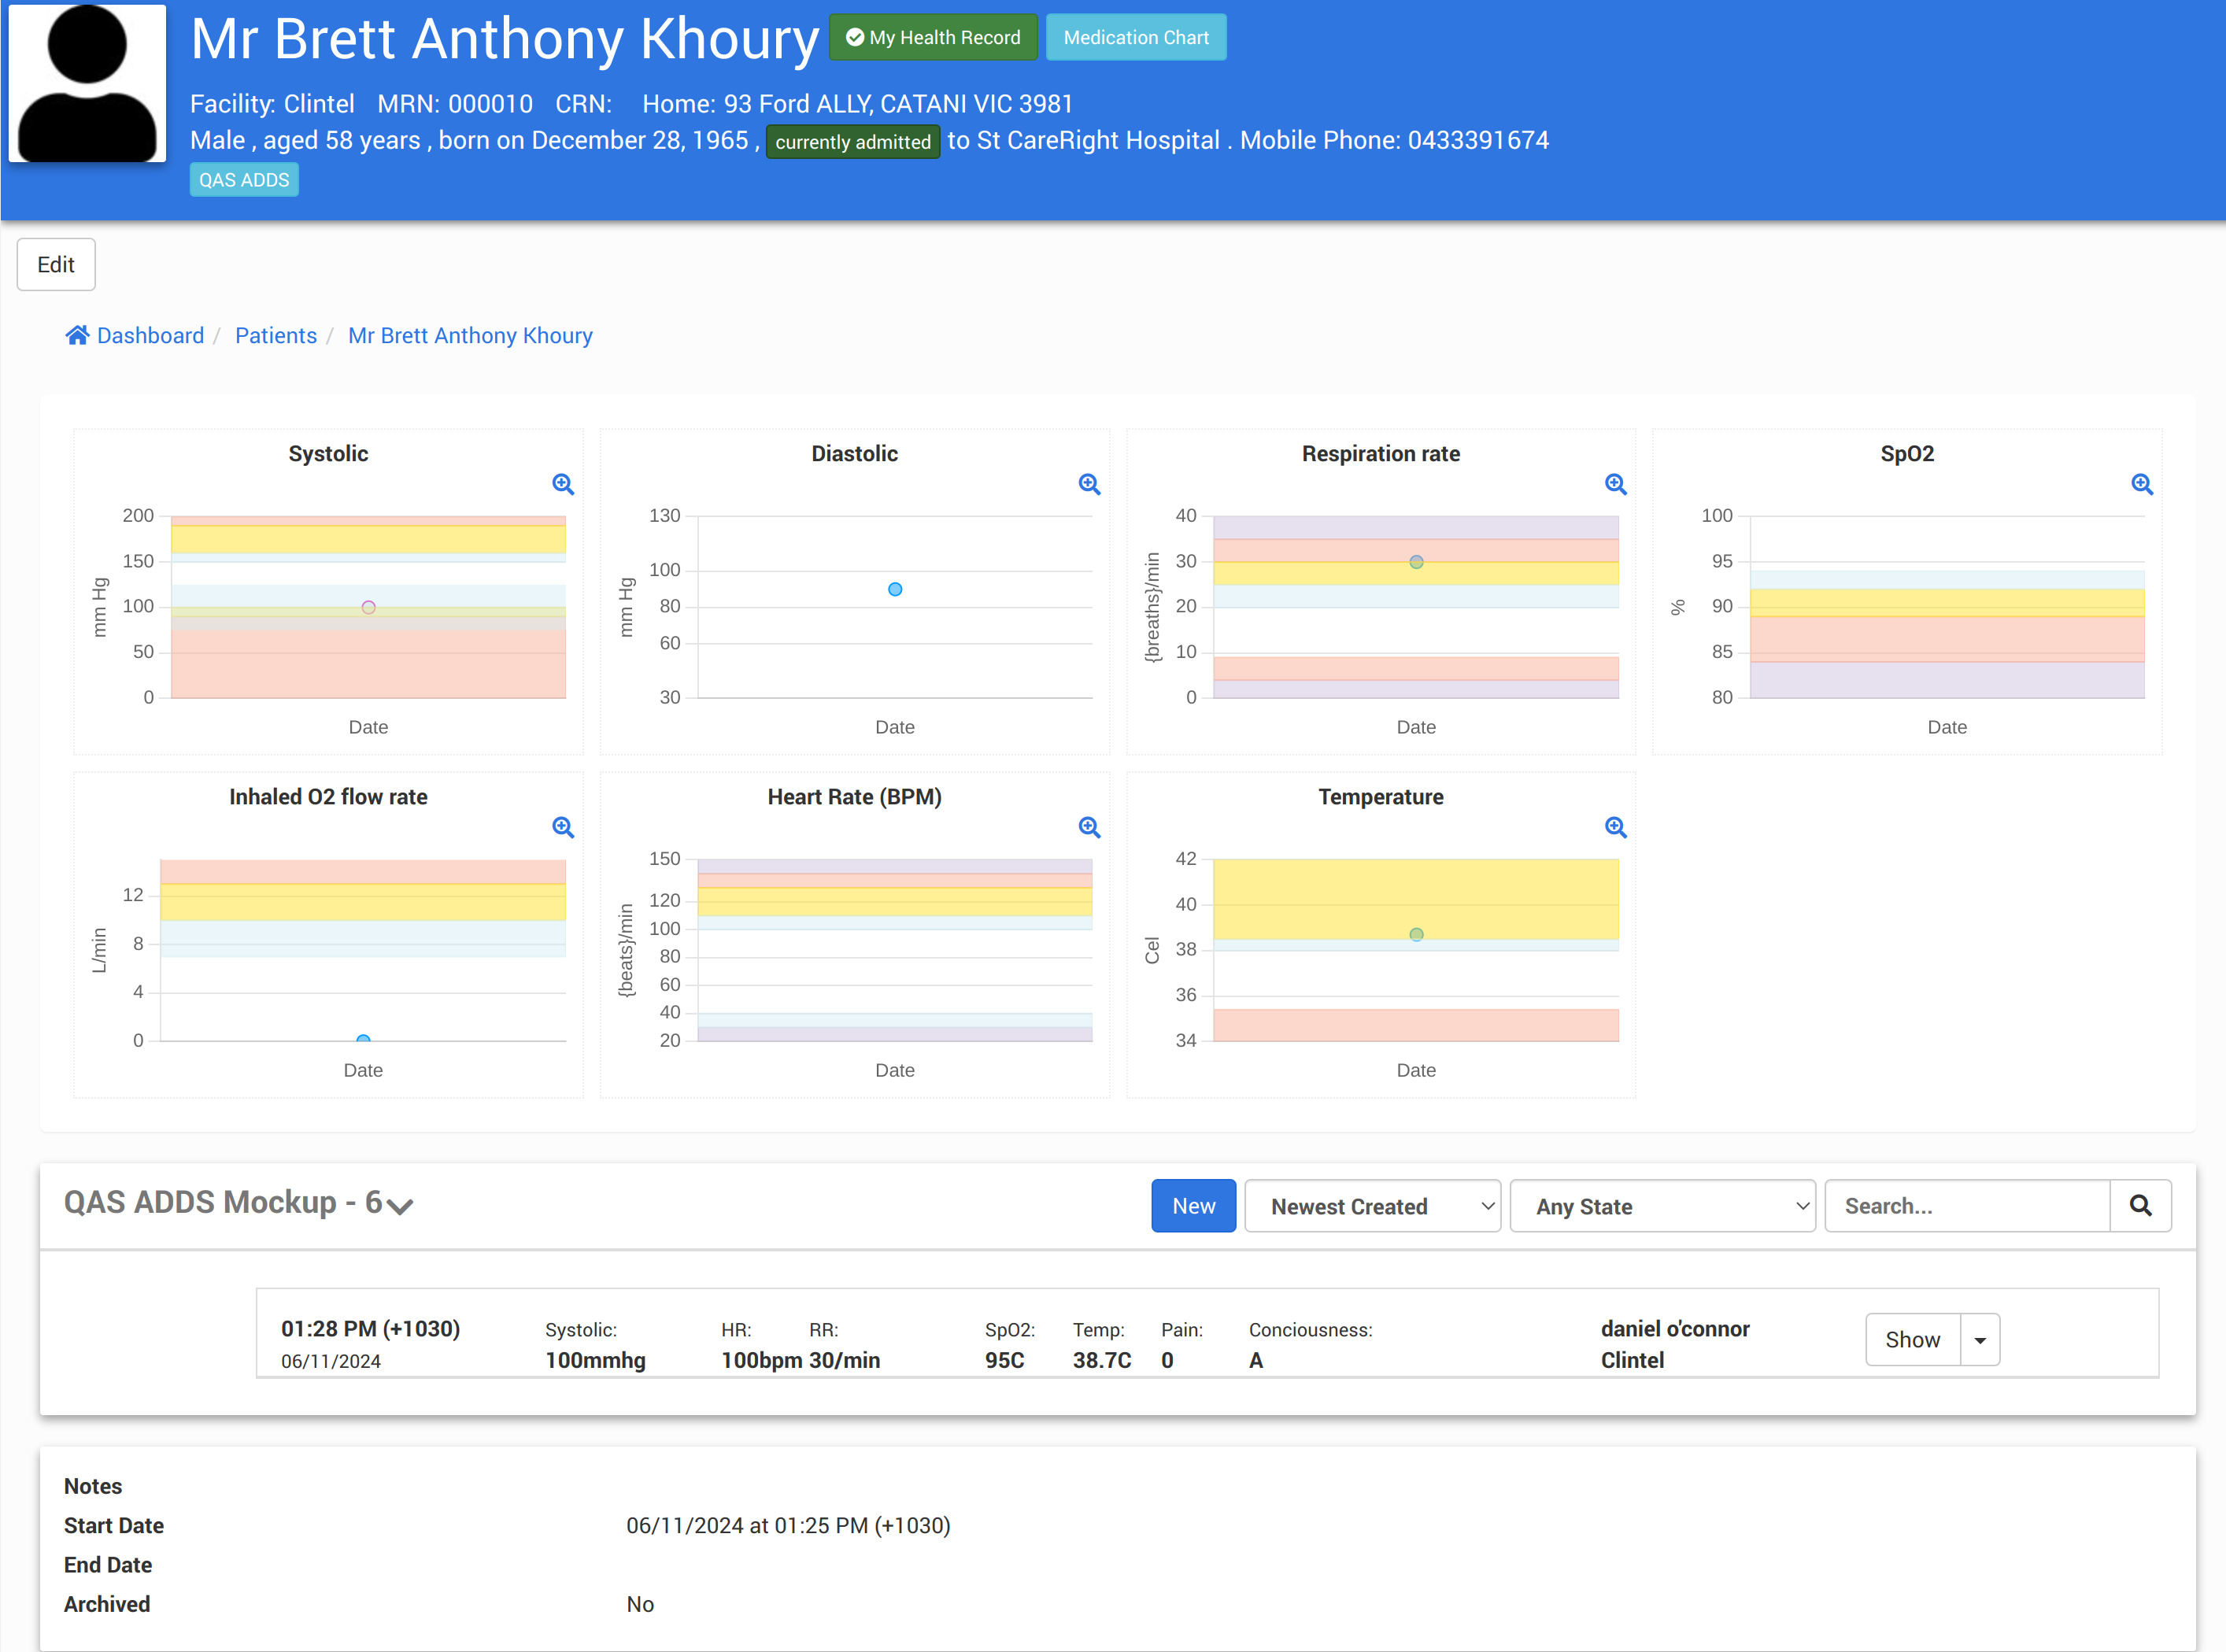Click the Search input field
This screenshot has height=1652, width=2226.
point(1966,1206)
